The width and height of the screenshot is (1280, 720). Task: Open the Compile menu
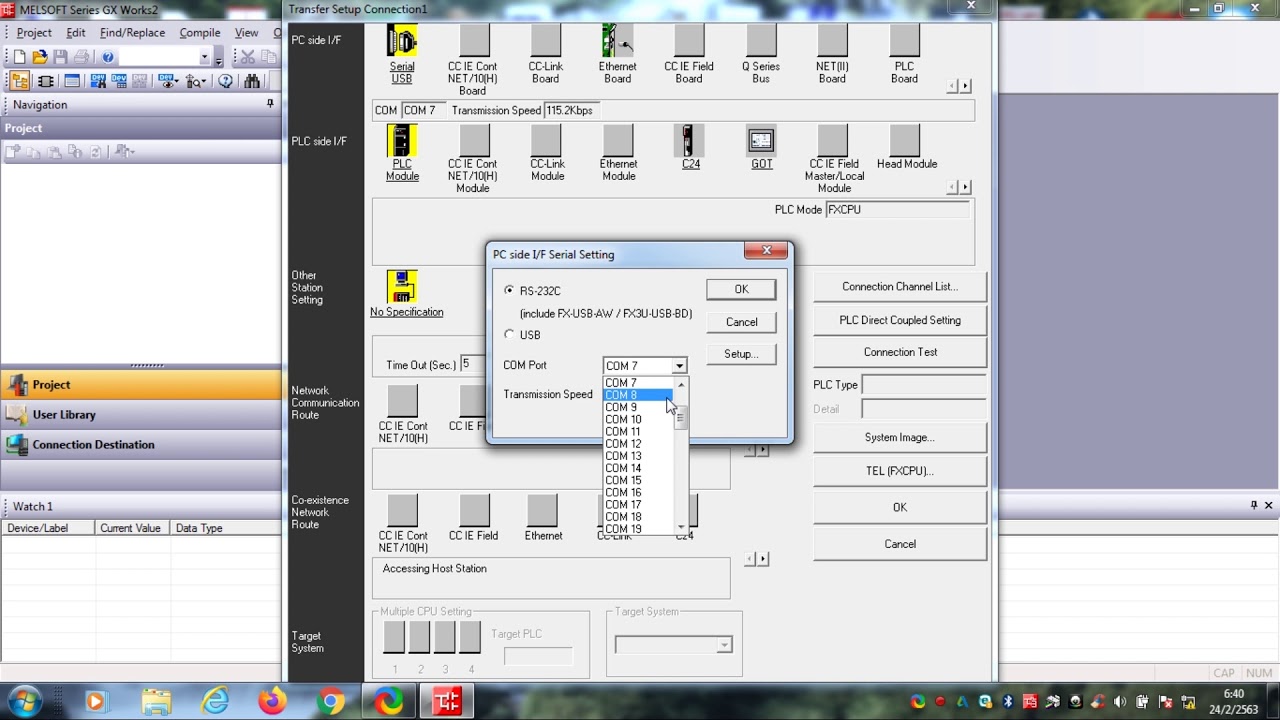(200, 32)
